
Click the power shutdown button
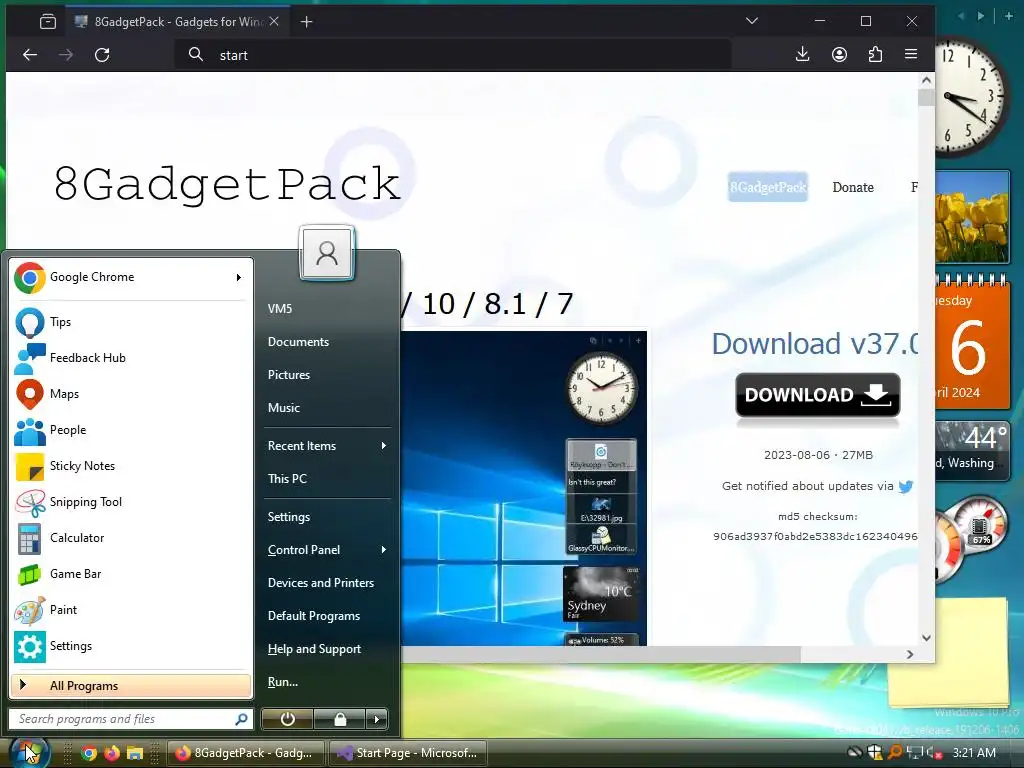pos(287,719)
